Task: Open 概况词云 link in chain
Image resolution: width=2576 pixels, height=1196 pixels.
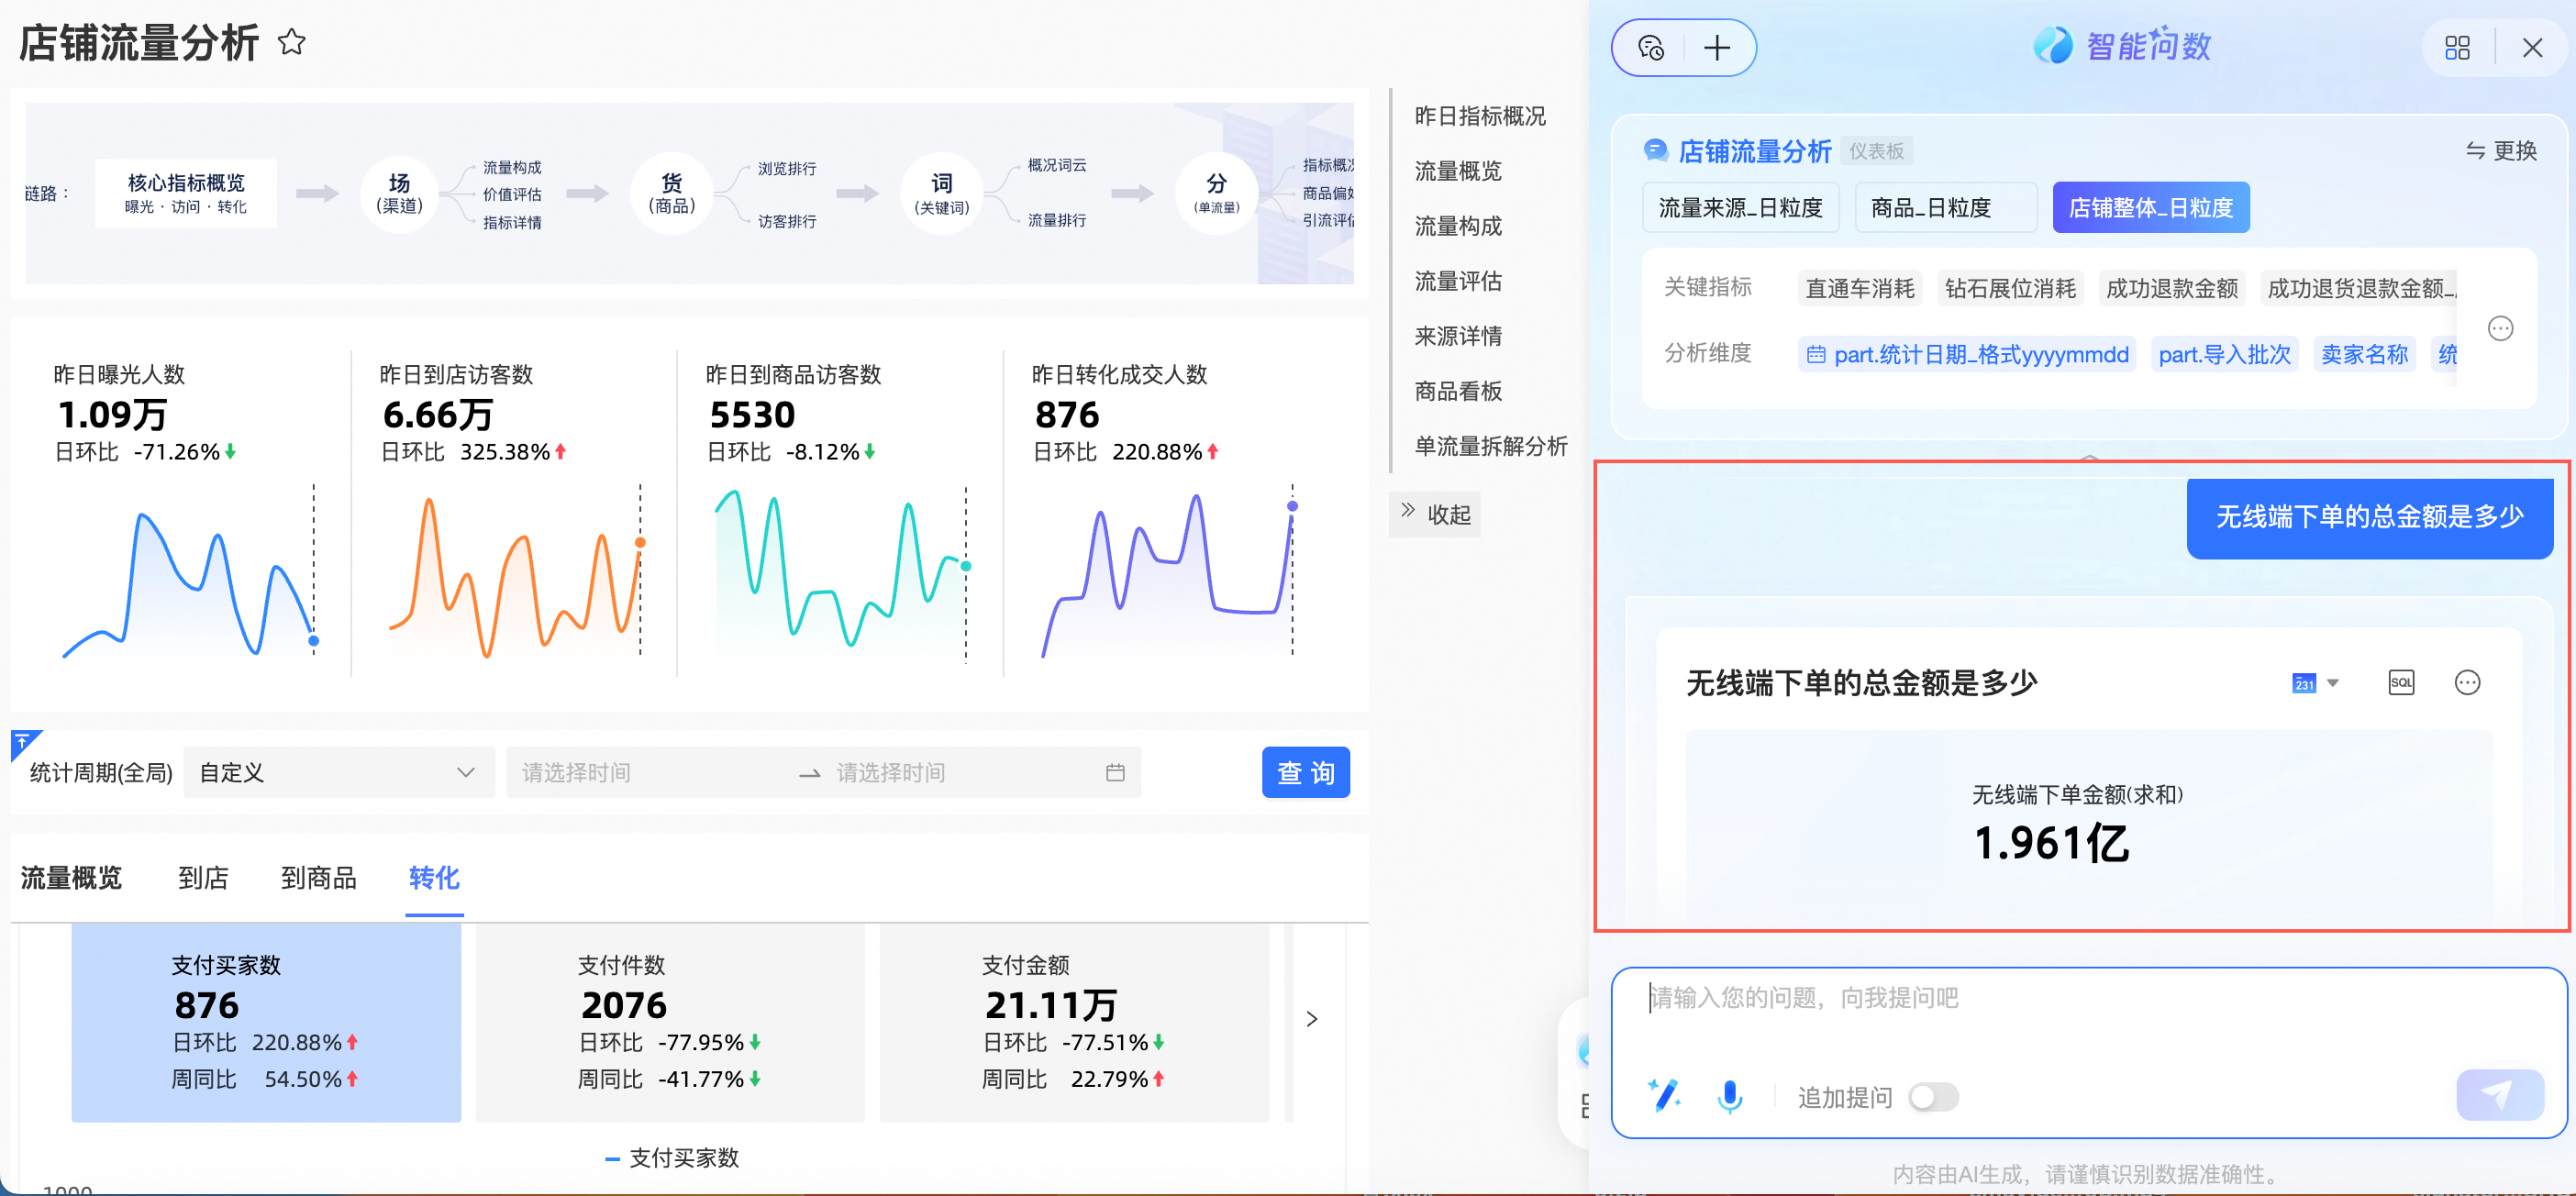Action: click(x=1057, y=165)
